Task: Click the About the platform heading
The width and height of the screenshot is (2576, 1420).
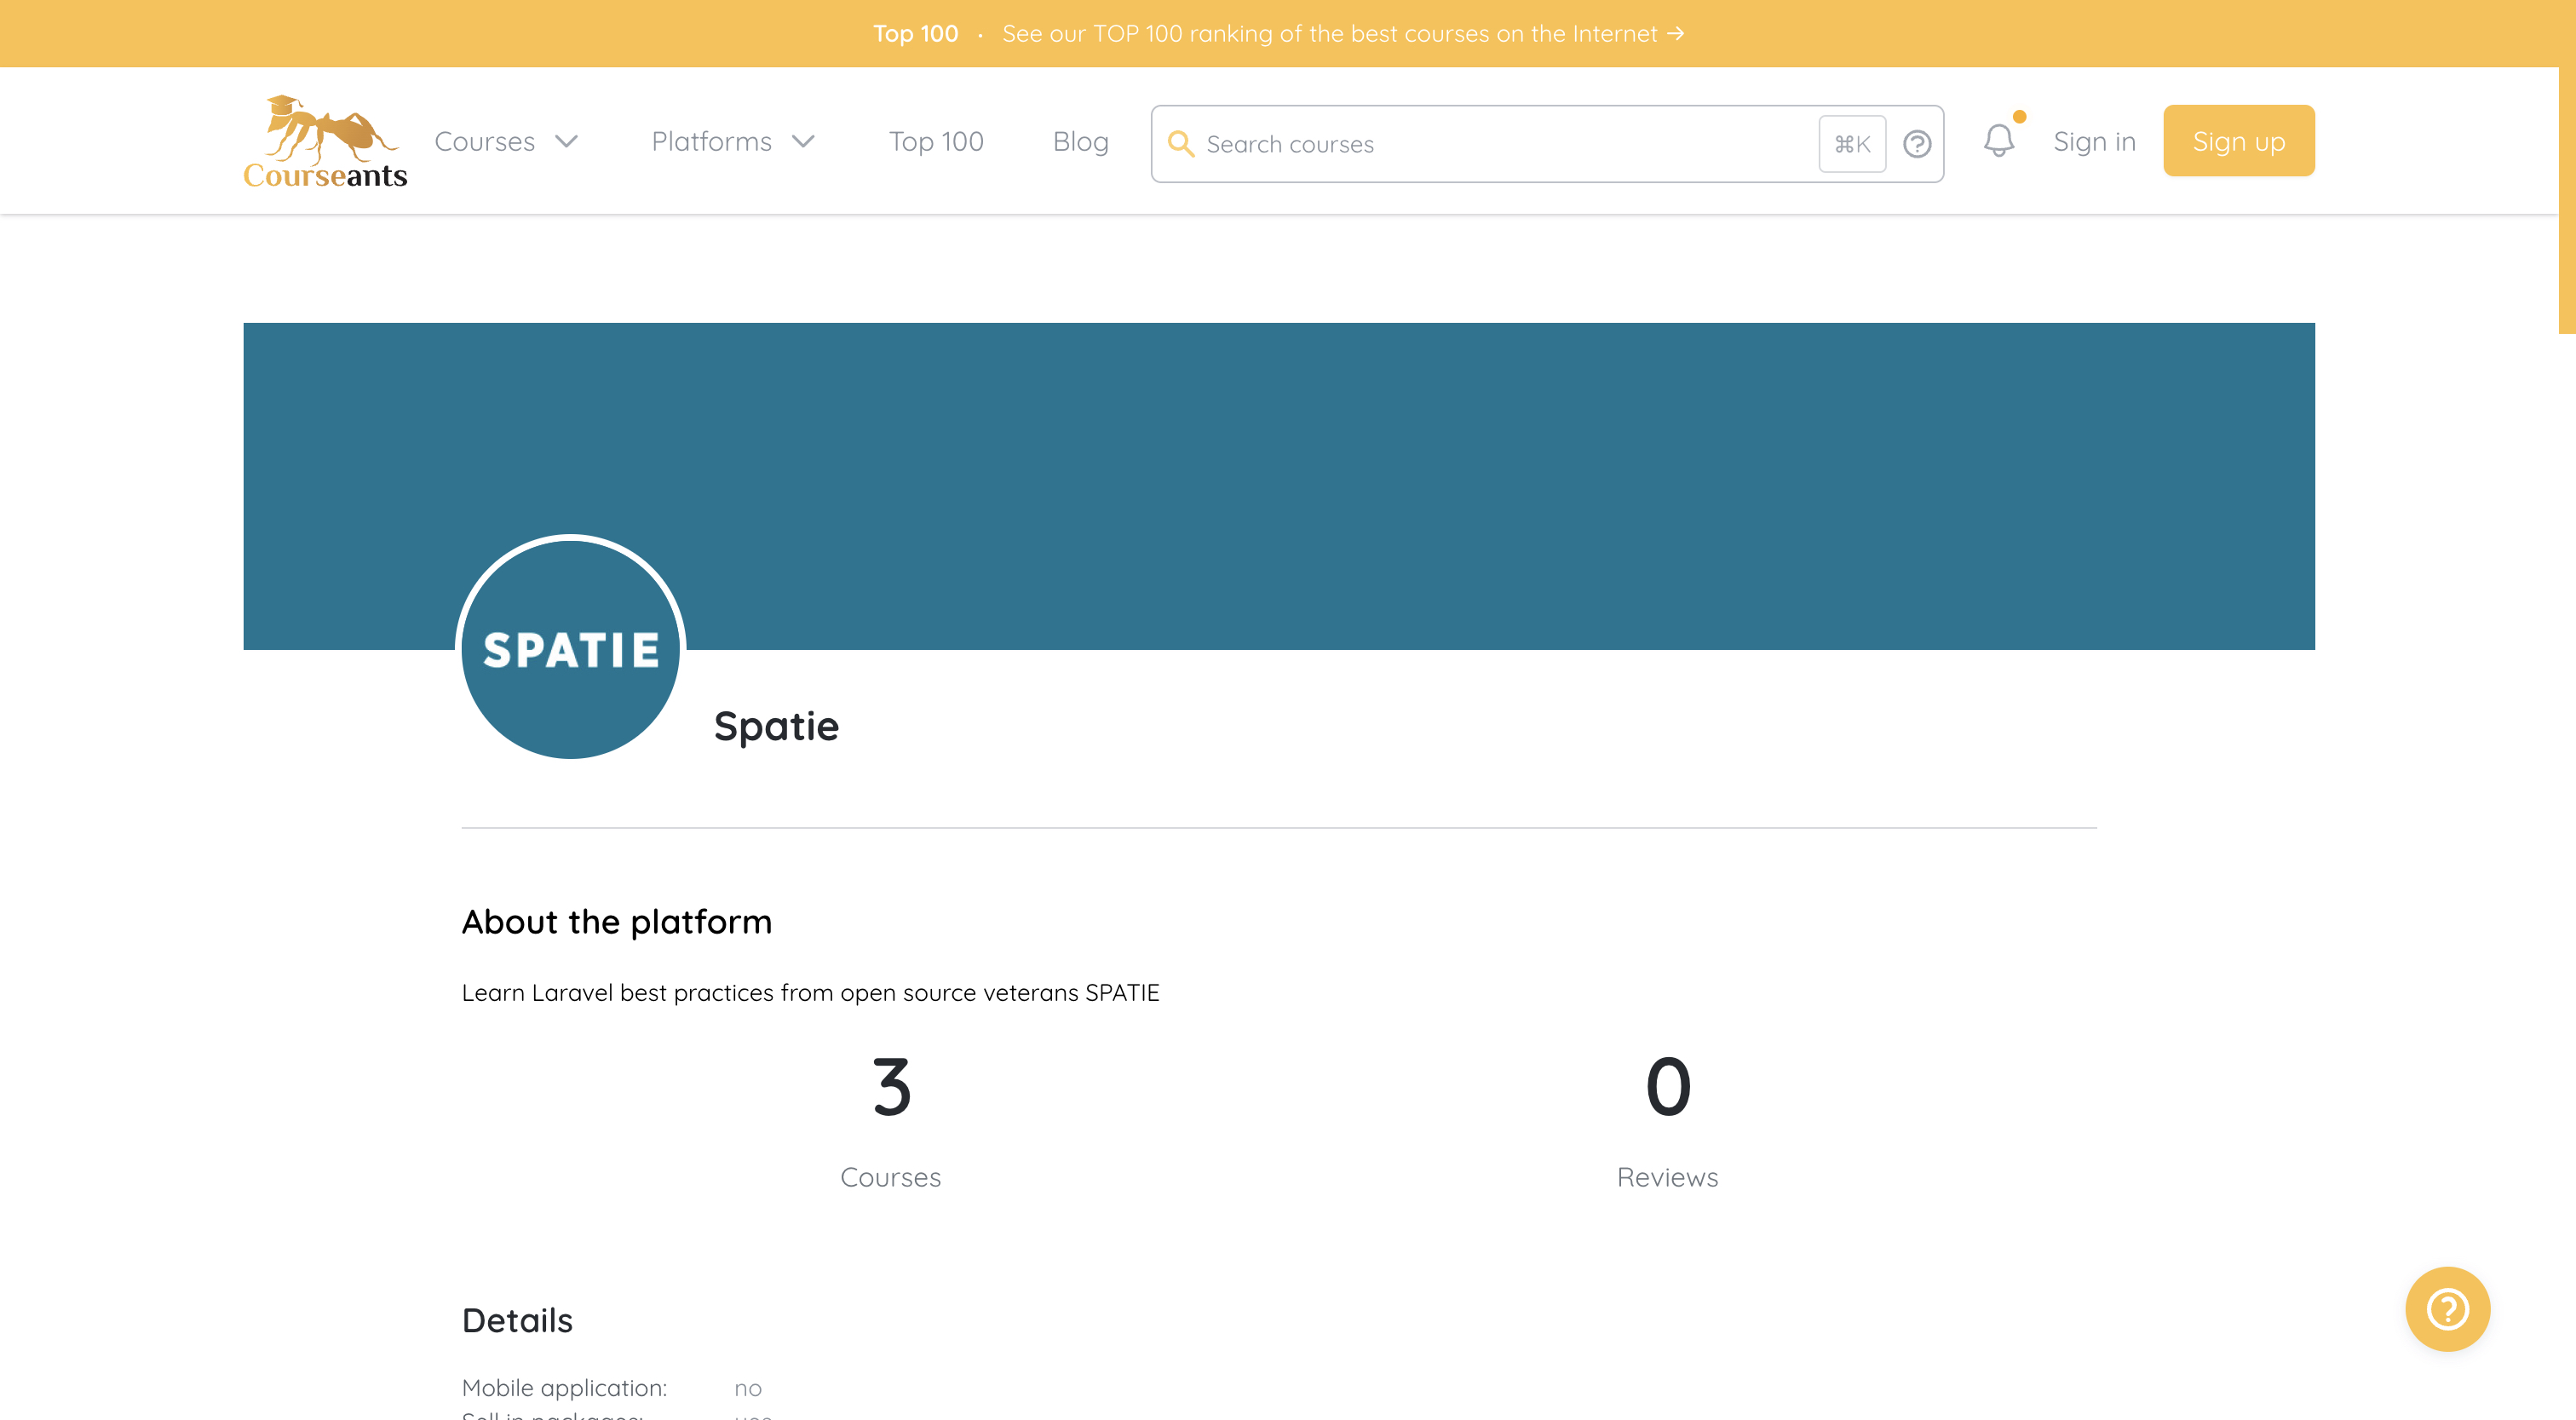Action: point(617,922)
